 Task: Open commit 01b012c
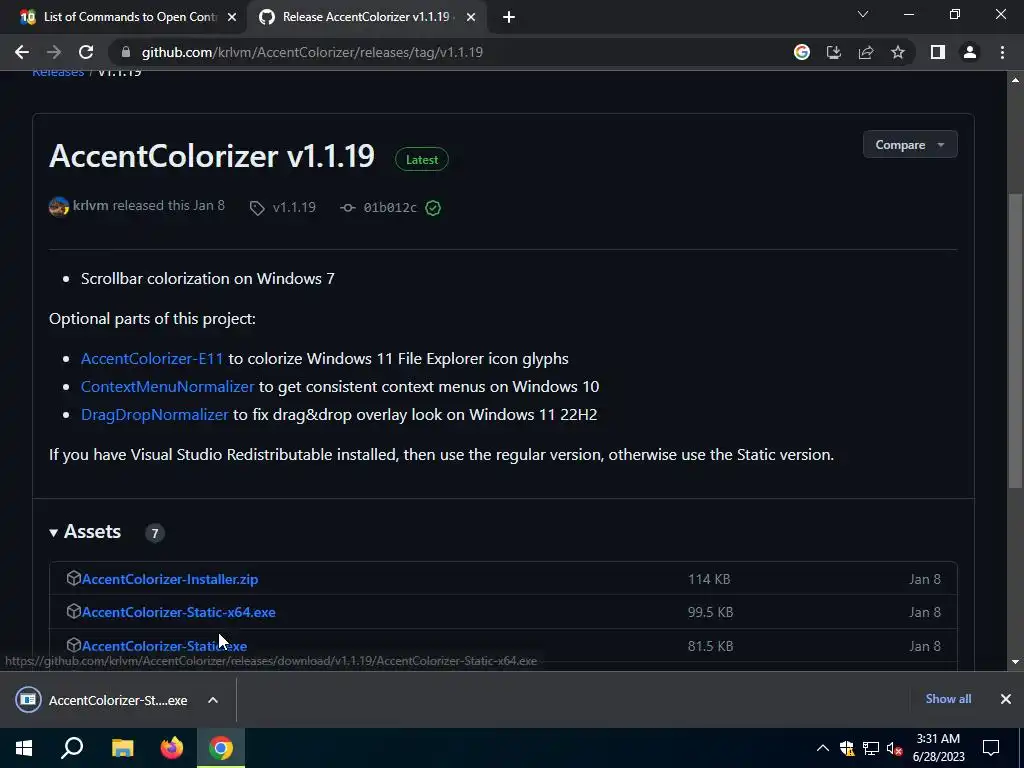390,208
